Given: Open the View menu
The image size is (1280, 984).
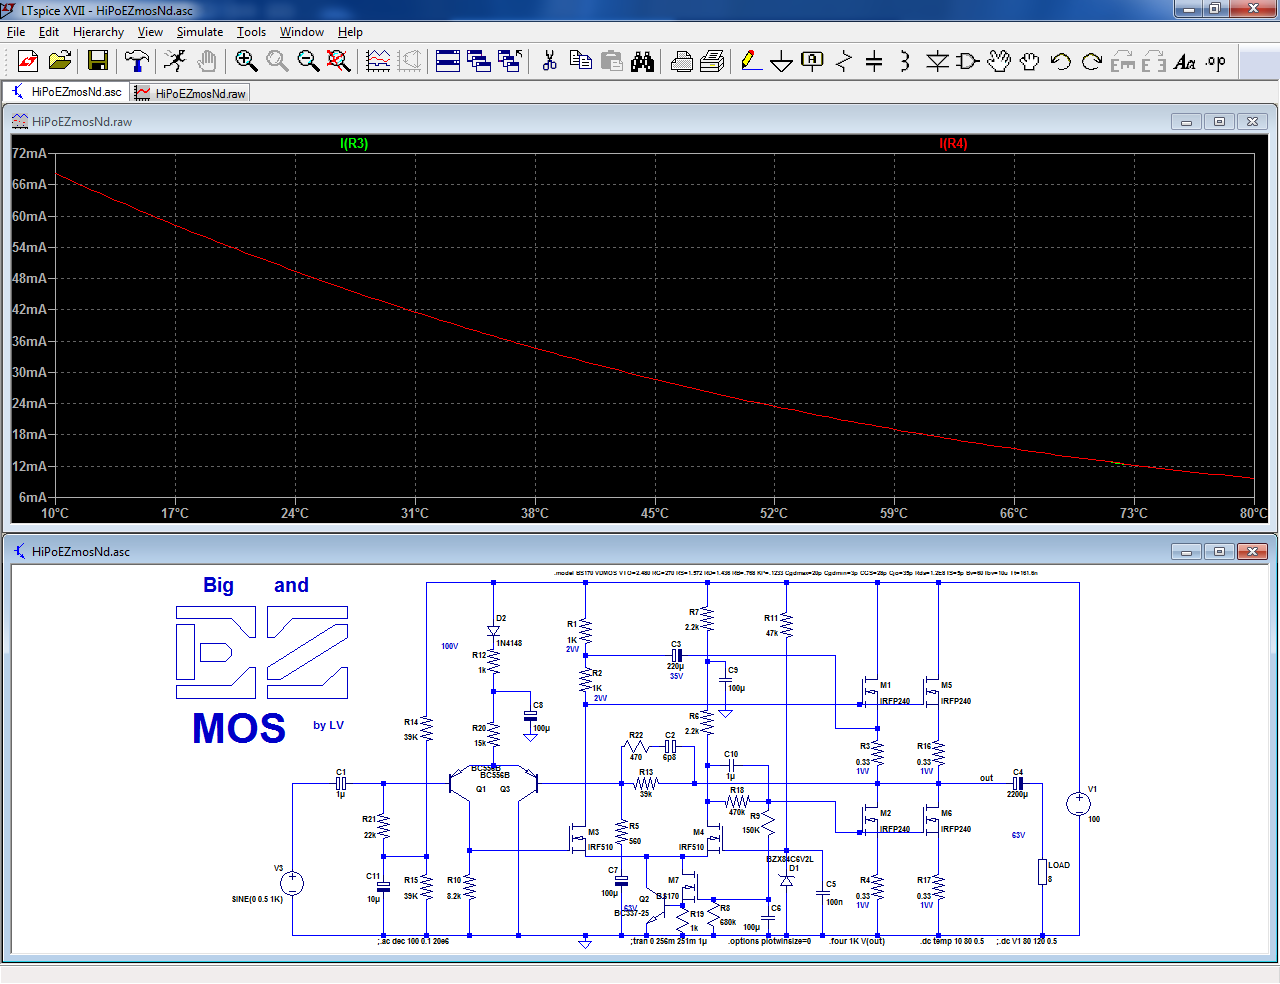Looking at the screenshot, I should pos(150,32).
